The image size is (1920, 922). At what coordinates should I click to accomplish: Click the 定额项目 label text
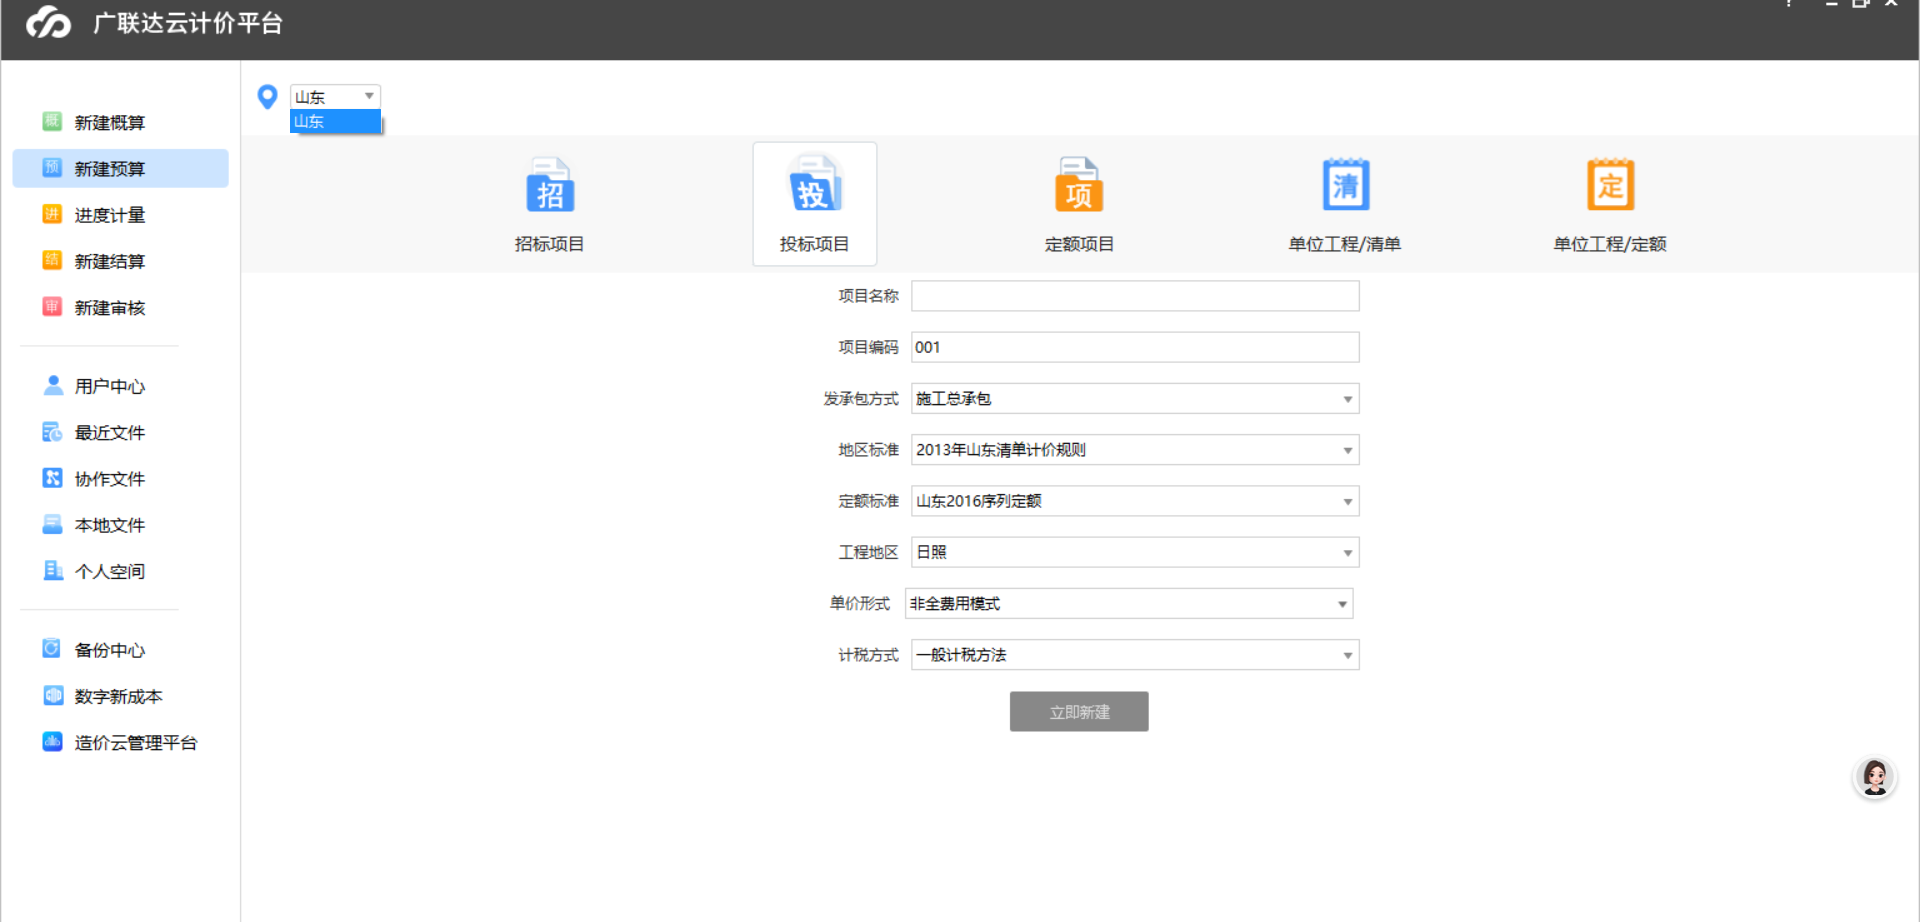click(1079, 244)
